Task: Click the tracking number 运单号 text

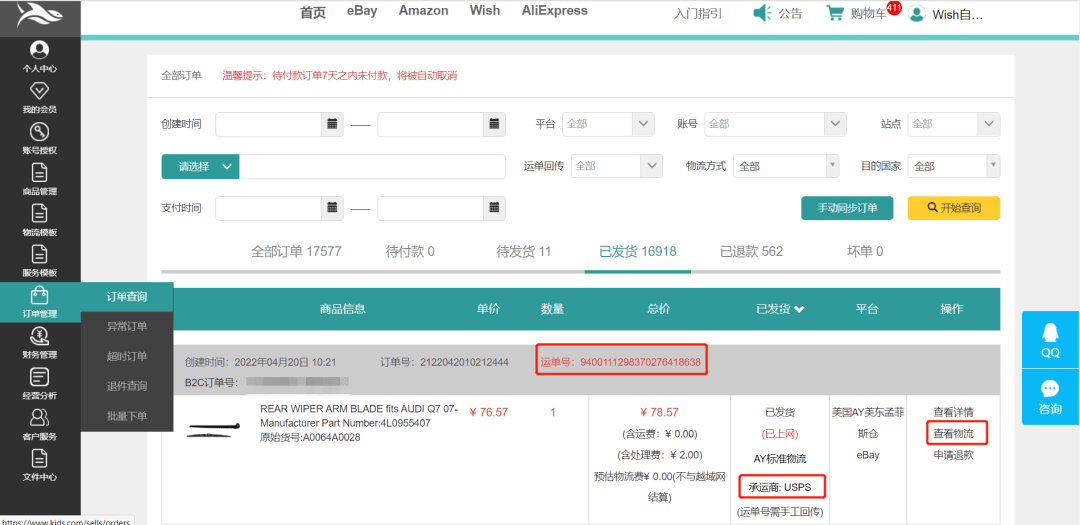Action: click(x=621, y=361)
